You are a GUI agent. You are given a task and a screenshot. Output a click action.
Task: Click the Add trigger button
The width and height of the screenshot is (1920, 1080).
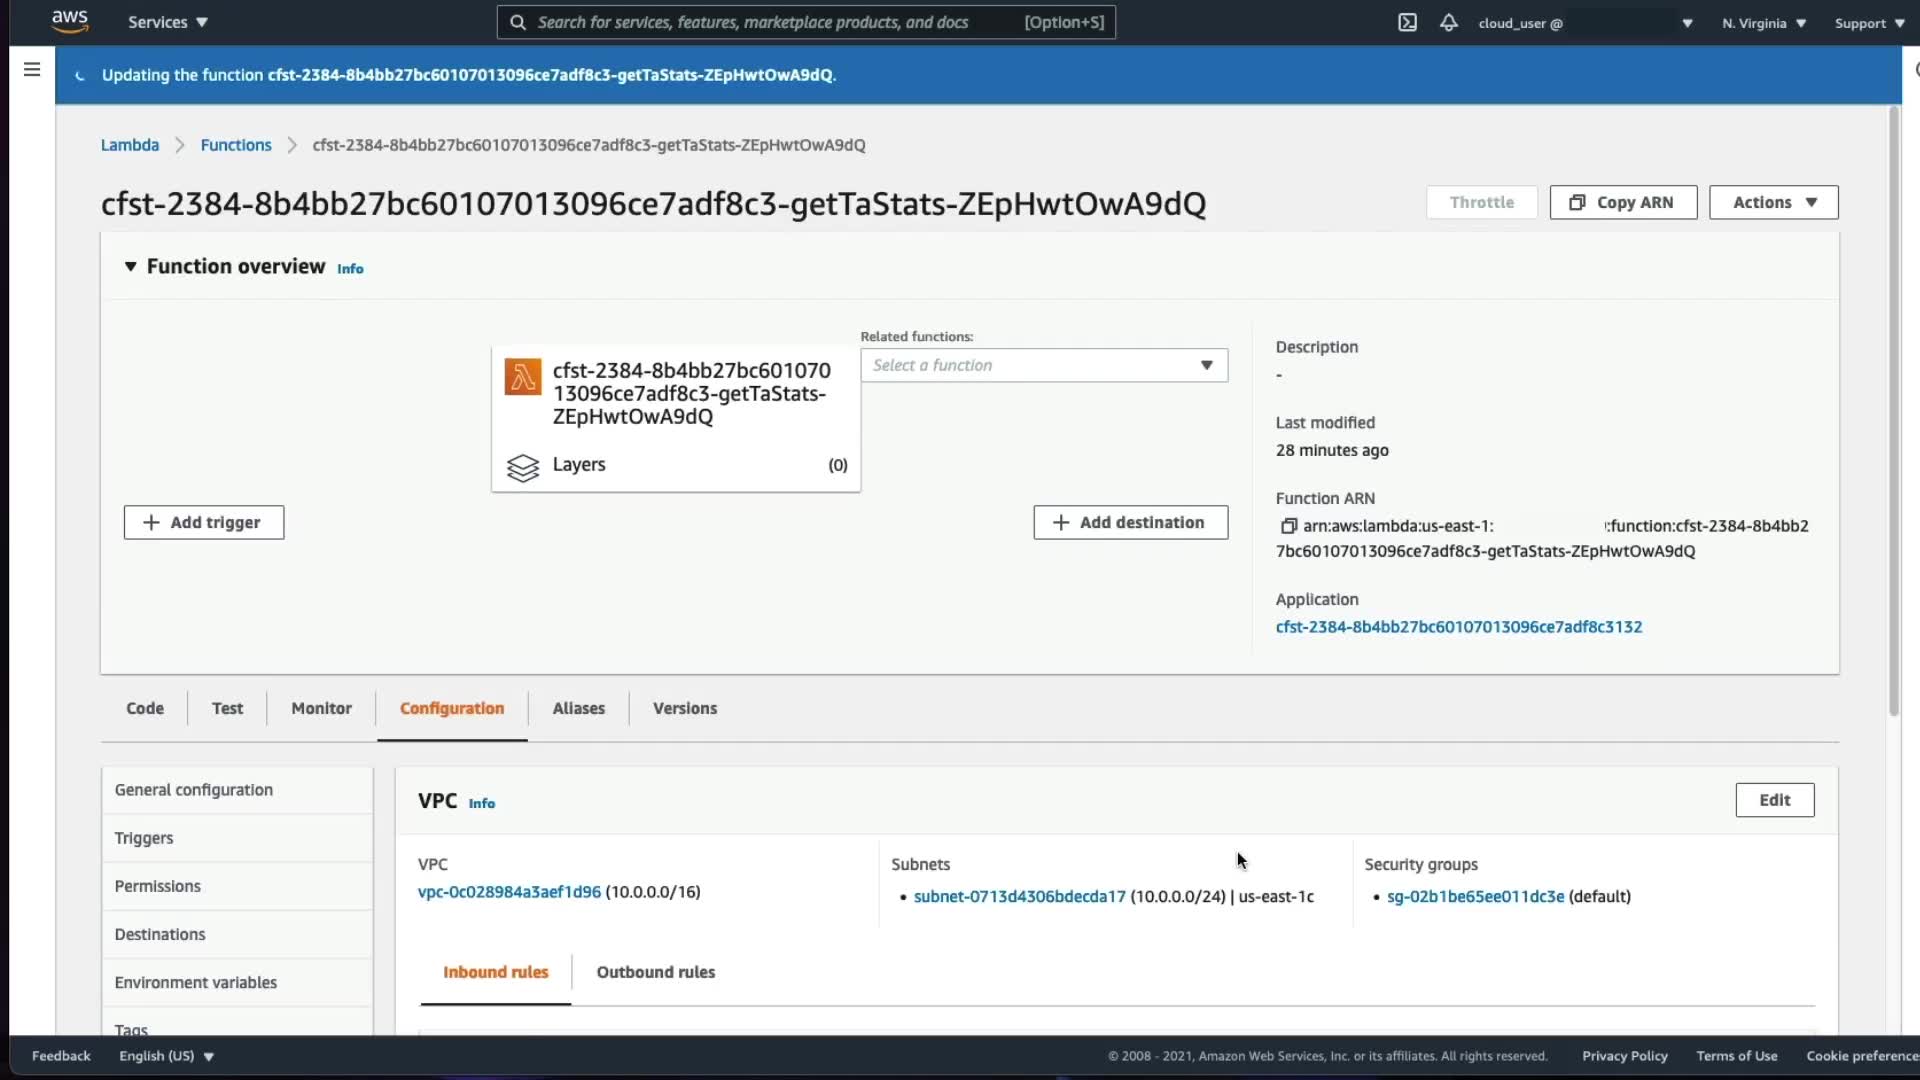tap(204, 522)
